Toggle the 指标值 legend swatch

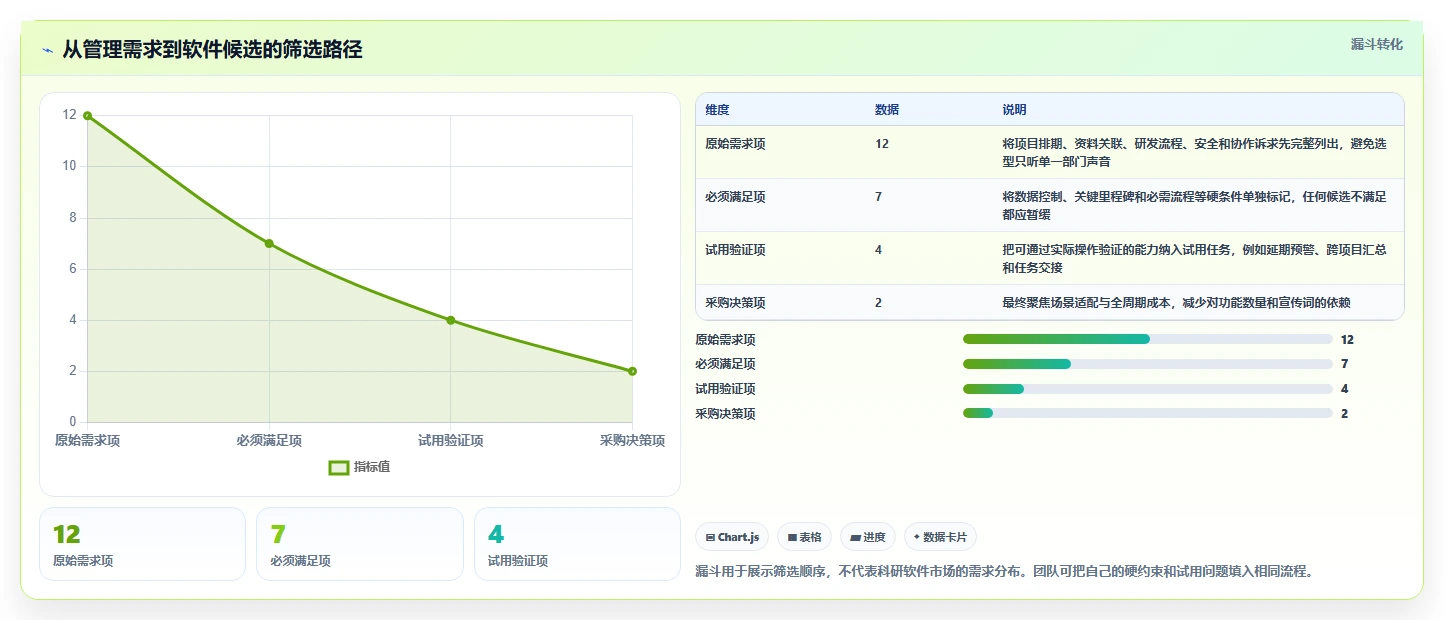click(339, 467)
